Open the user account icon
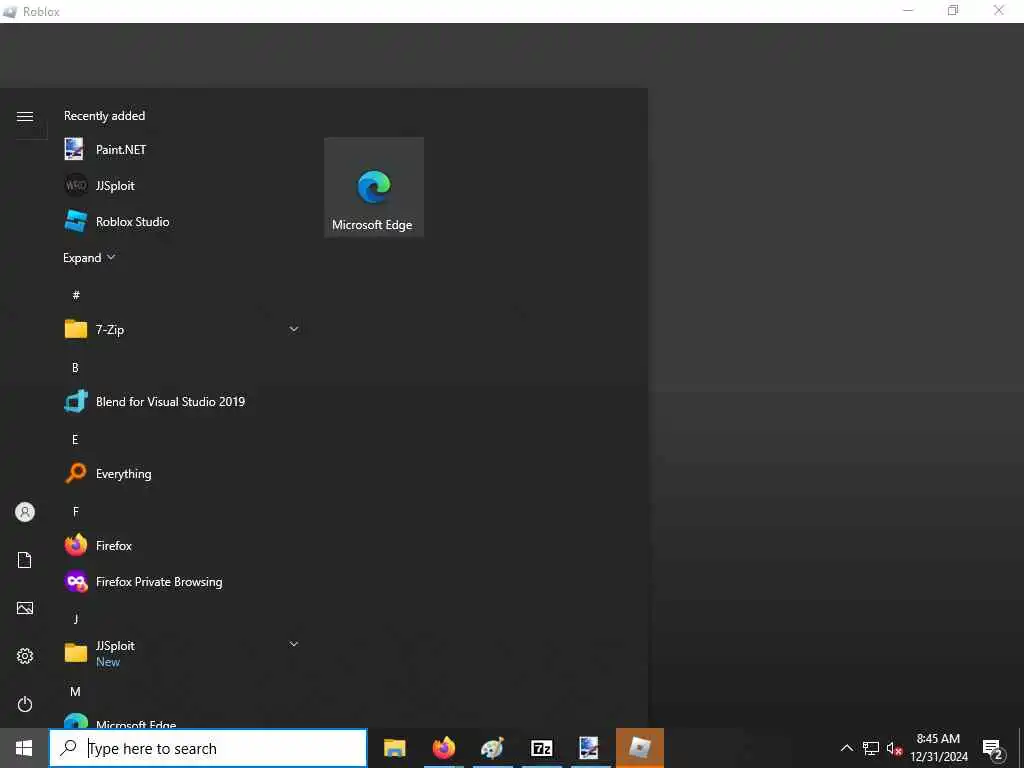Image resolution: width=1024 pixels, height=768 pixels. click(x=25, y=512)
